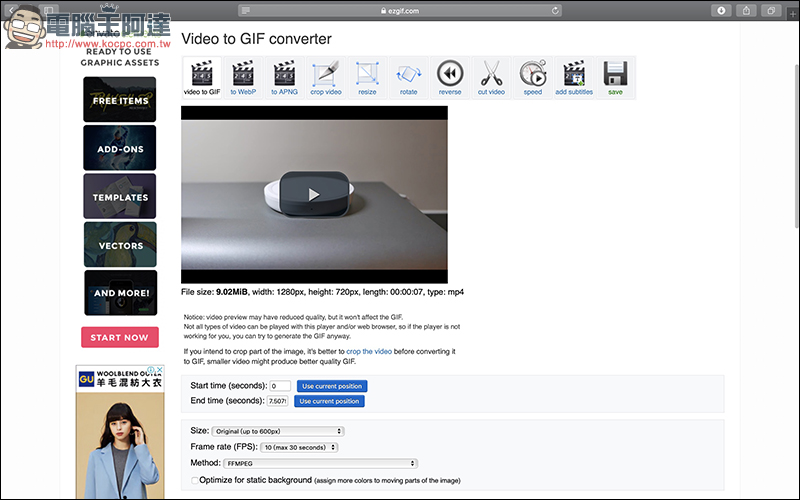Select the reverse video tool
The height and width of the screenshot is (500, 800).
click(449, 78)
